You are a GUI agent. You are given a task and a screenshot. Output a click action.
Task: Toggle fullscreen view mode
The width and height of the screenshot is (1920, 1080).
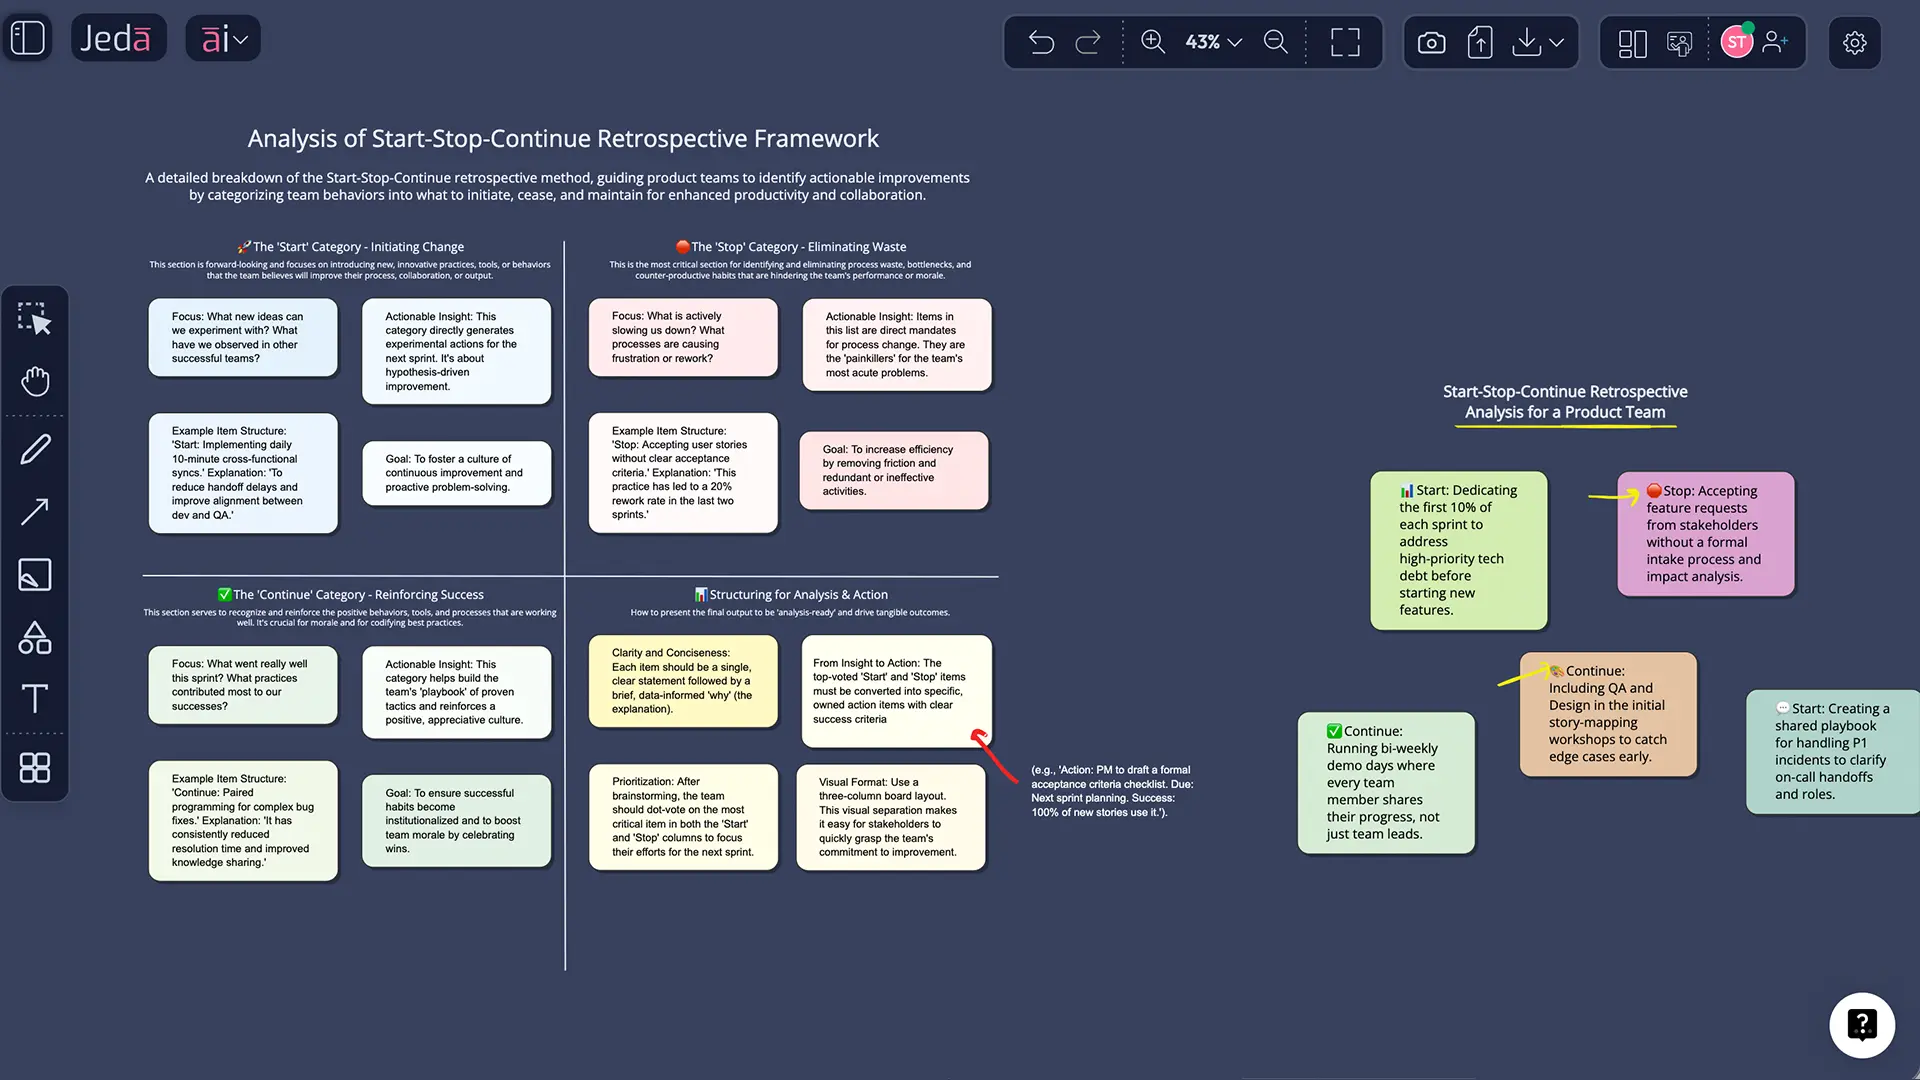1345,42
